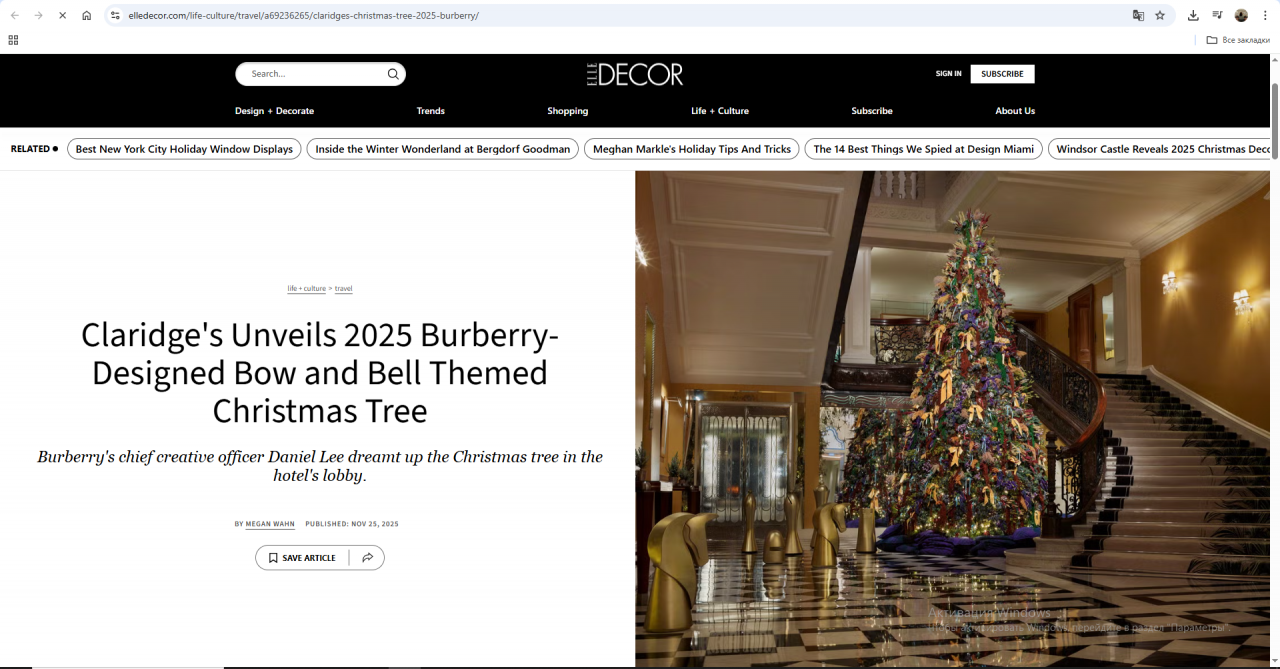Select Shopping in the navigation bar

pyautogui.click(x=567, y=111)
